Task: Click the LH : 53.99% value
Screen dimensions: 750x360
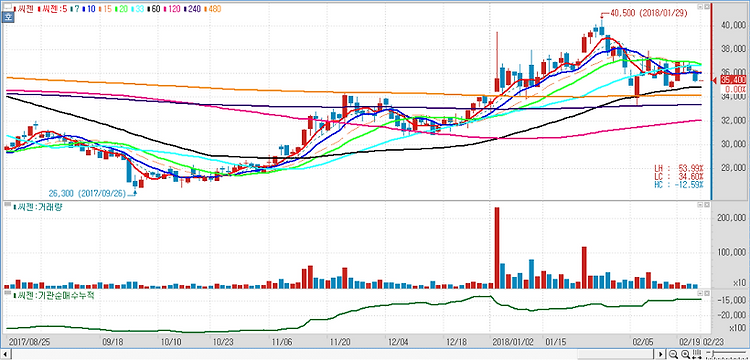Action: [x=679, y=169]
